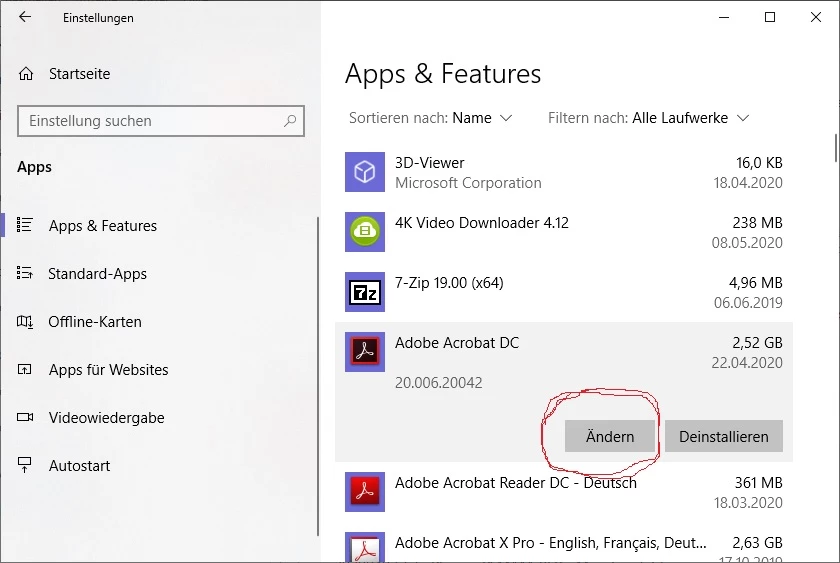Click the date 18.03.2020
Viewport: 840px width, 563px height.
point(748,503)
